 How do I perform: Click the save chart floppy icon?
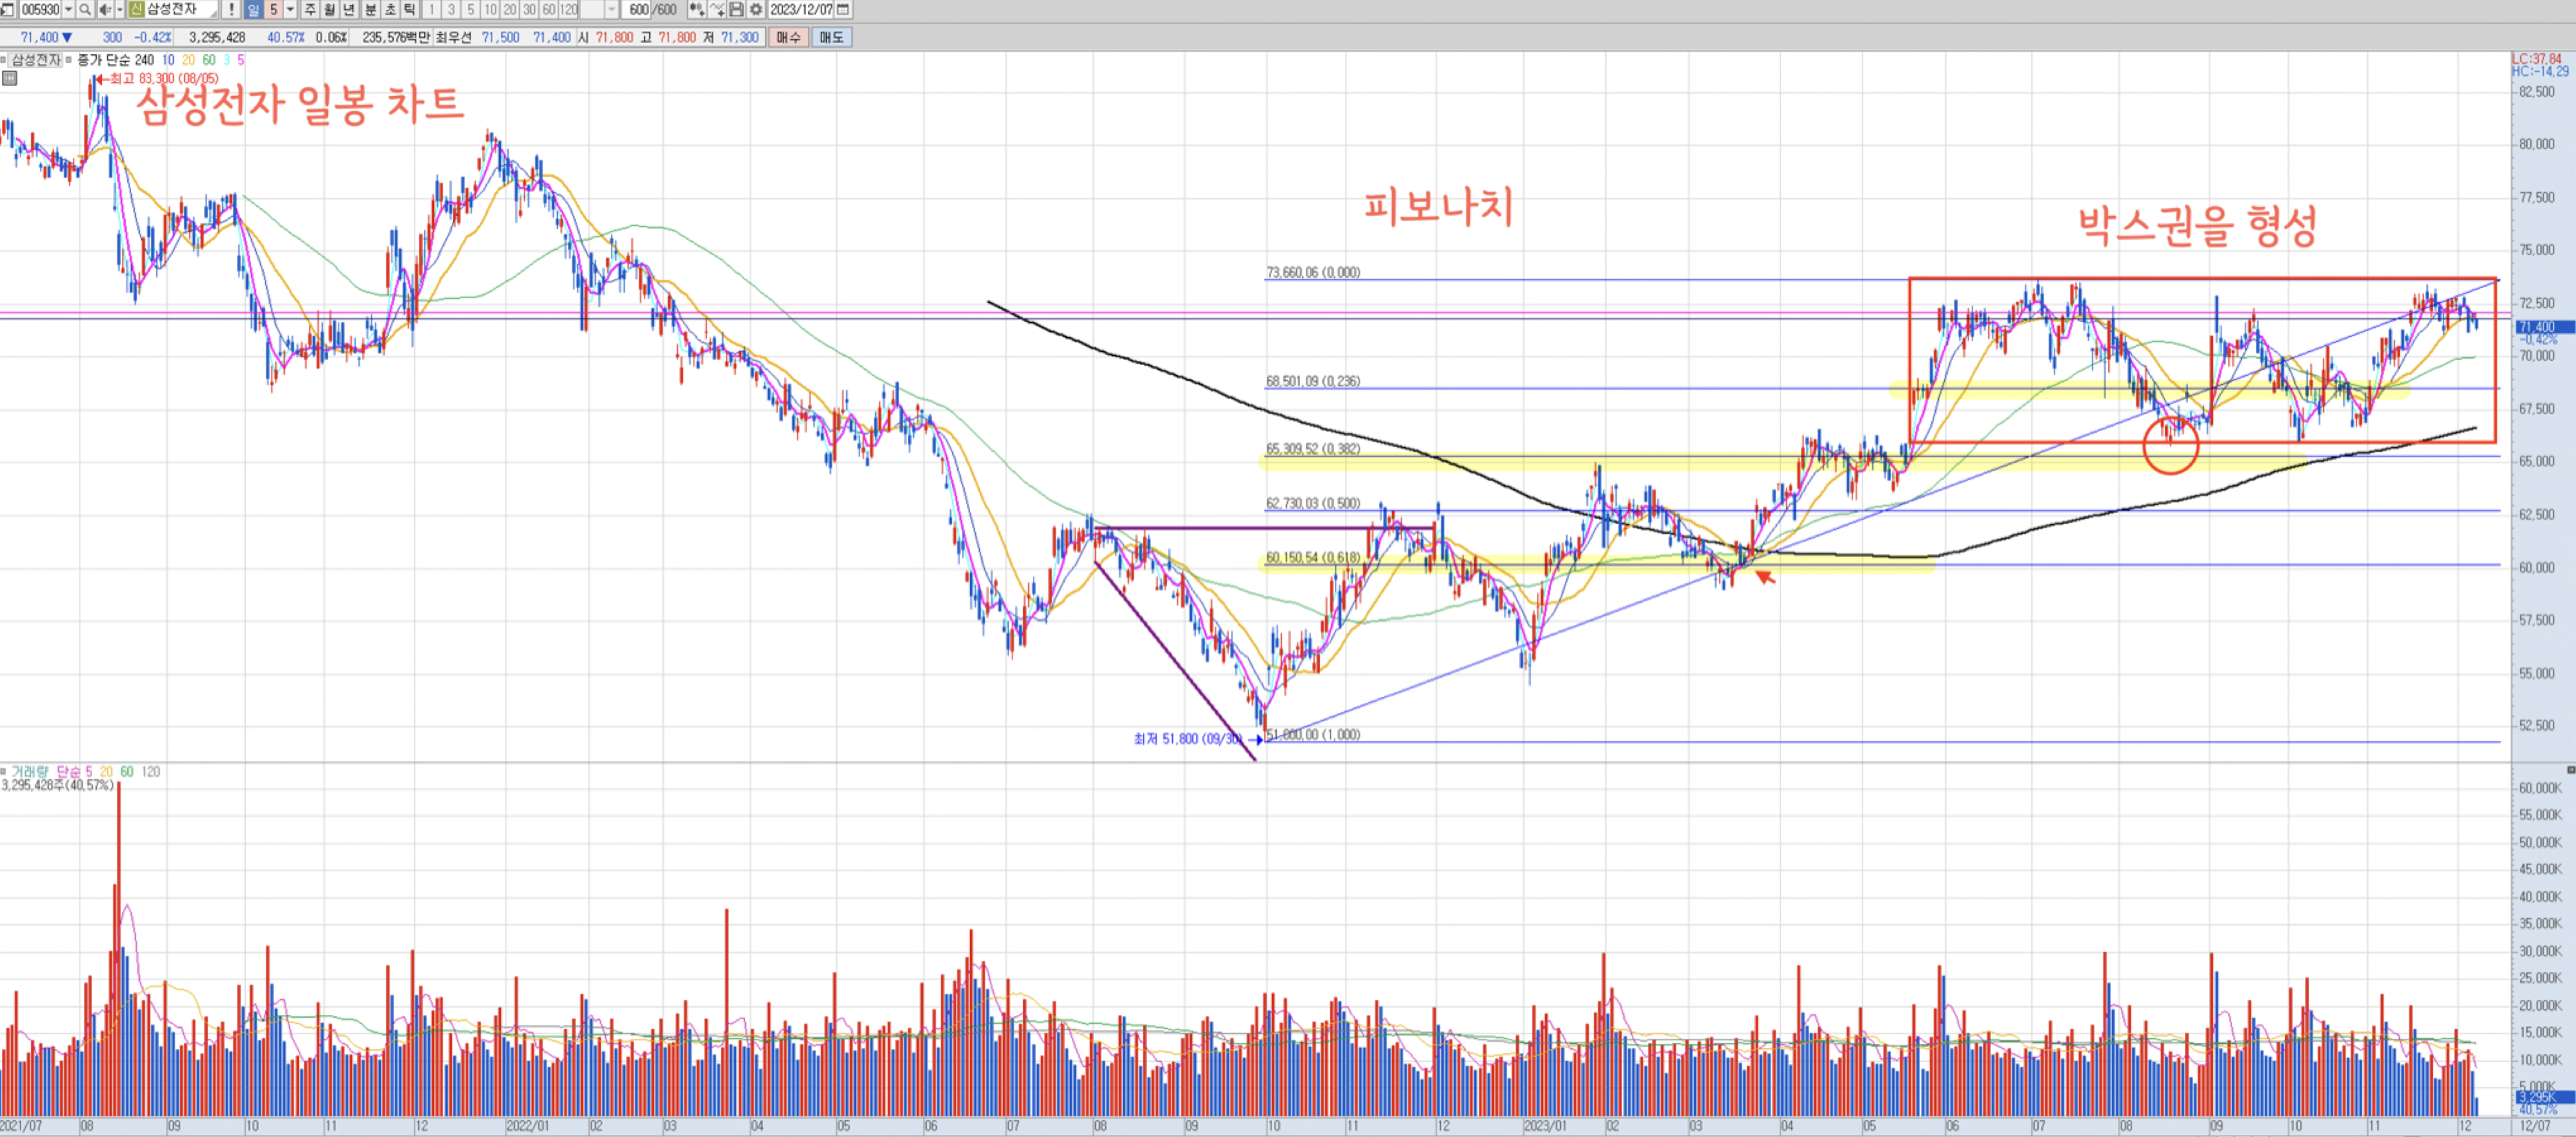737,10
